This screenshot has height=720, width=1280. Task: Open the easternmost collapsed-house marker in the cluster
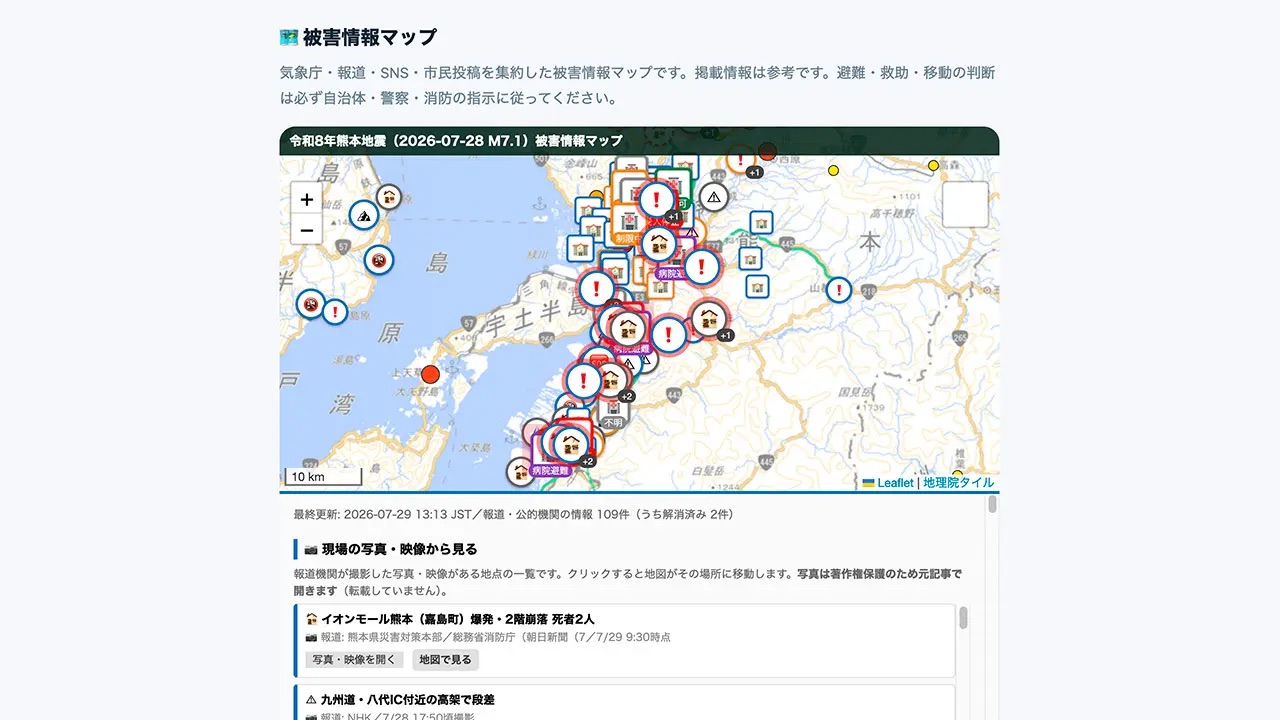point(708,319)
